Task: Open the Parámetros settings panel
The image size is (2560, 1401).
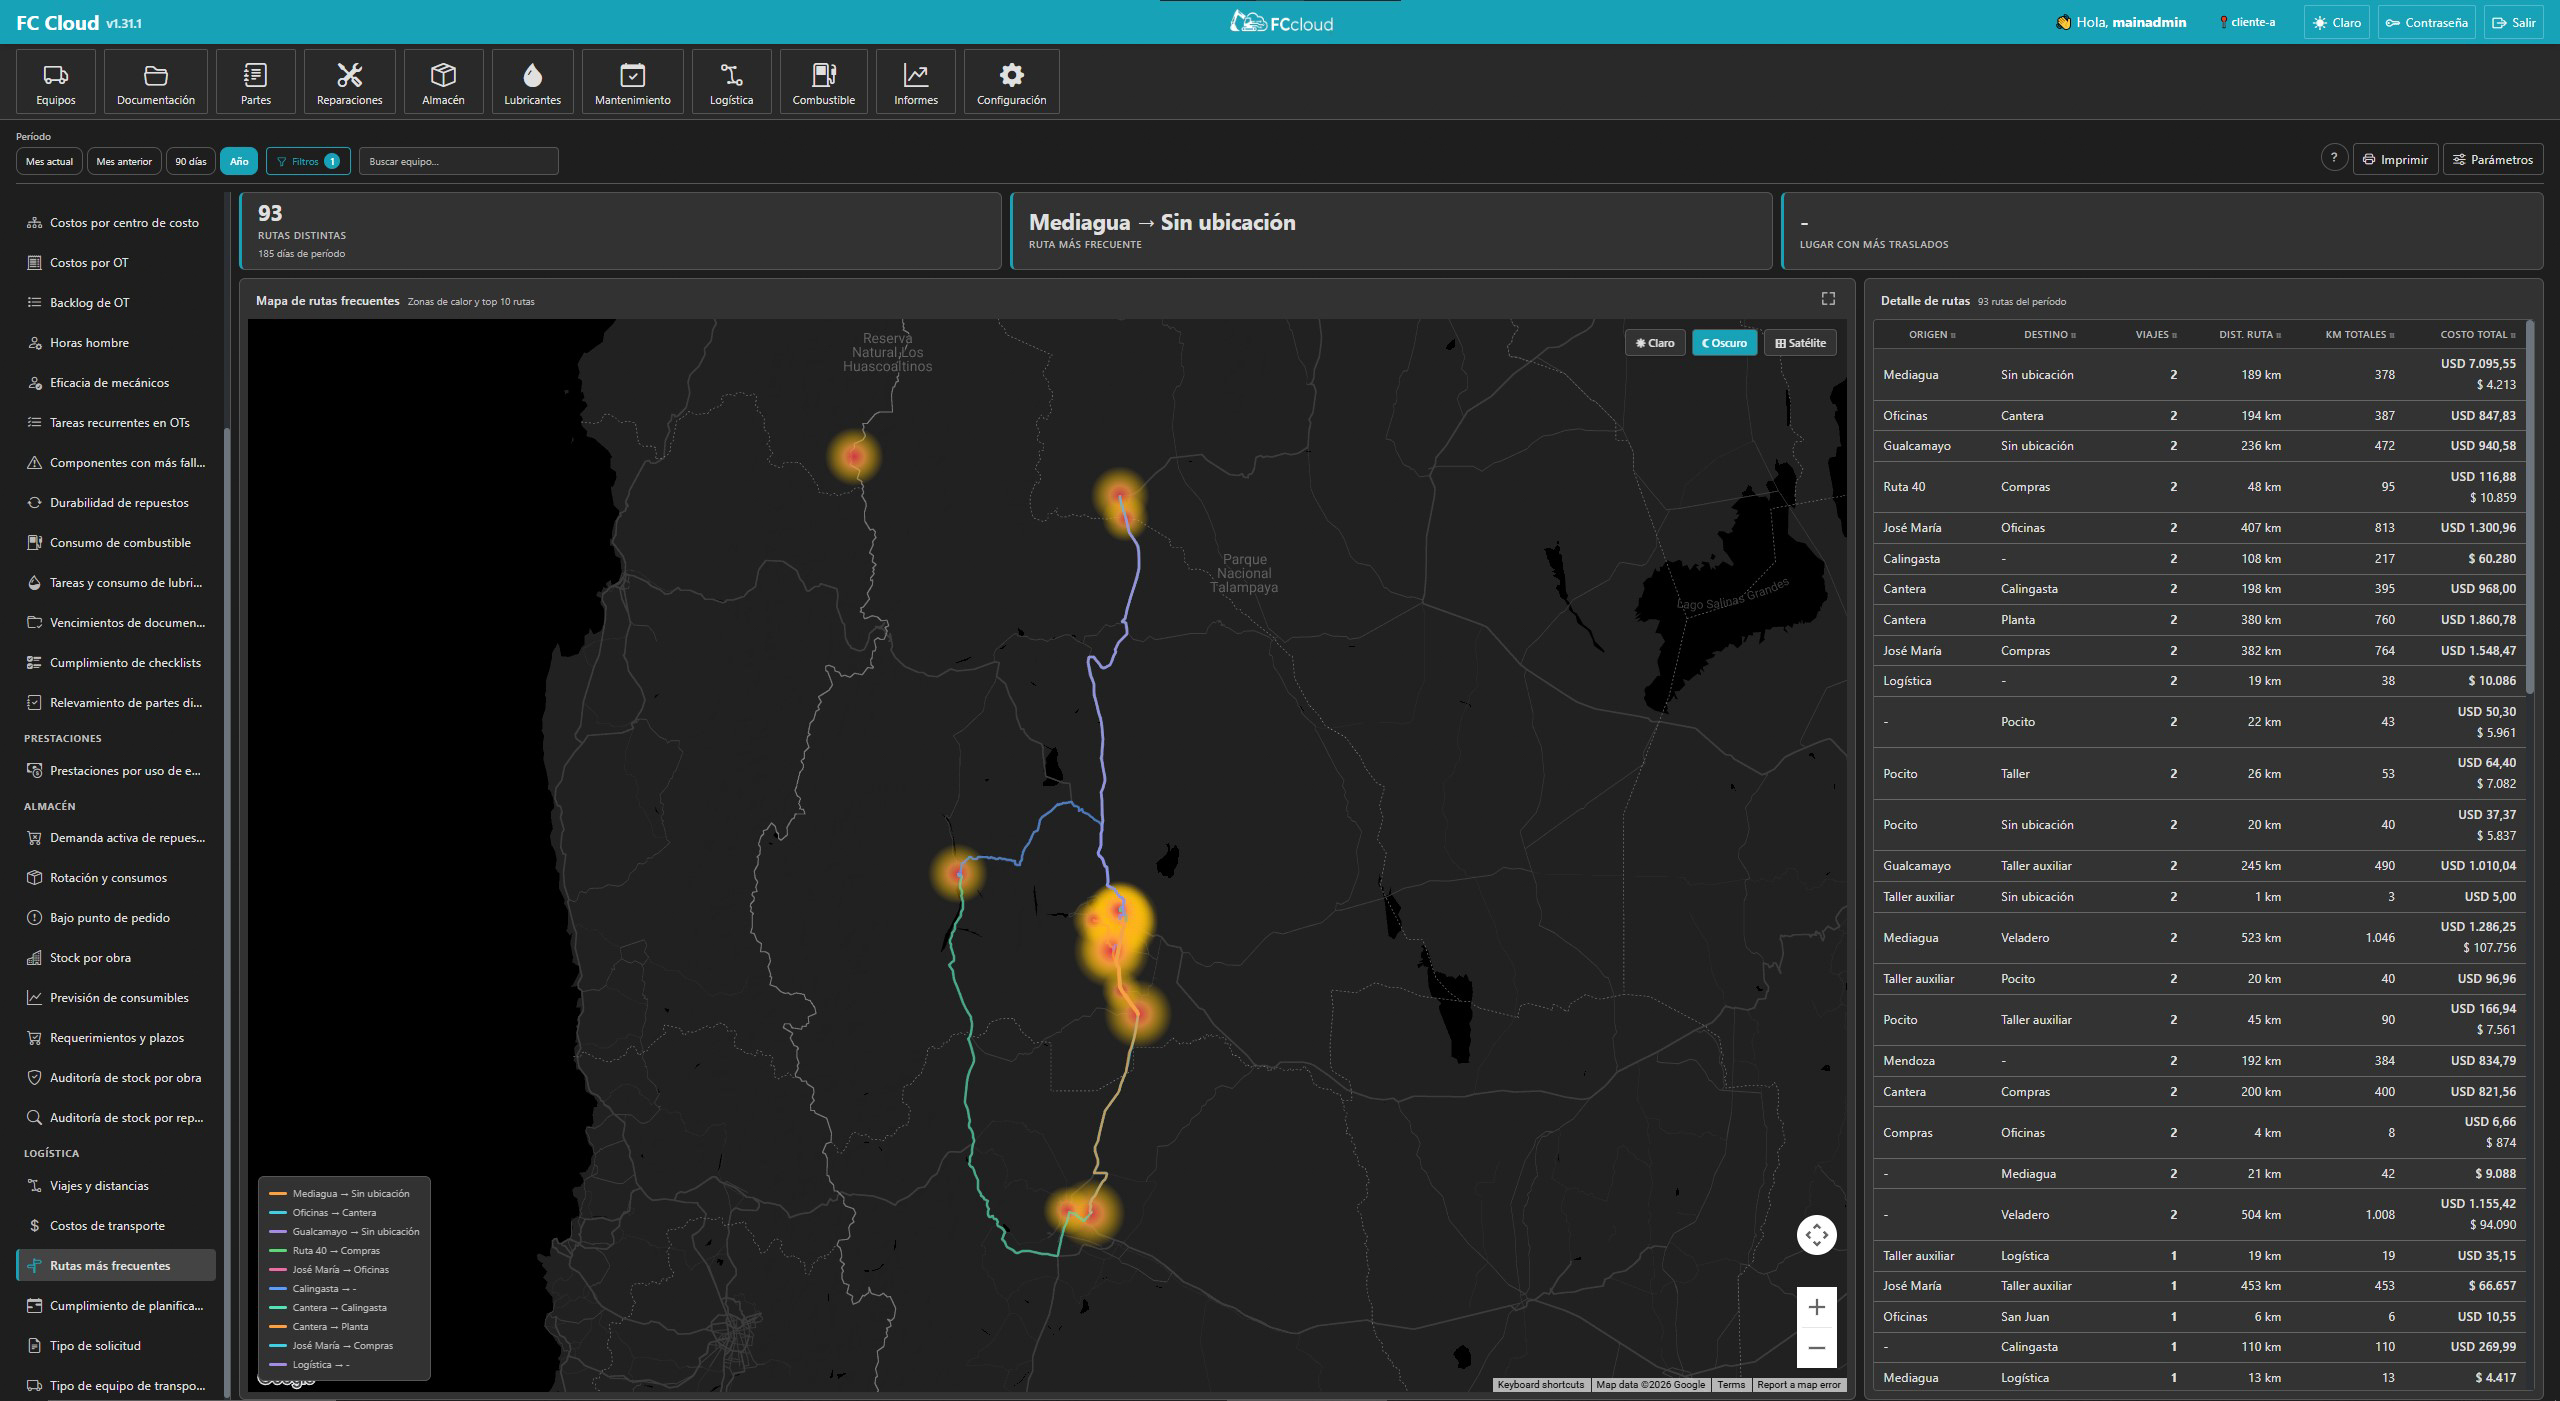Action: (2493, 159)
